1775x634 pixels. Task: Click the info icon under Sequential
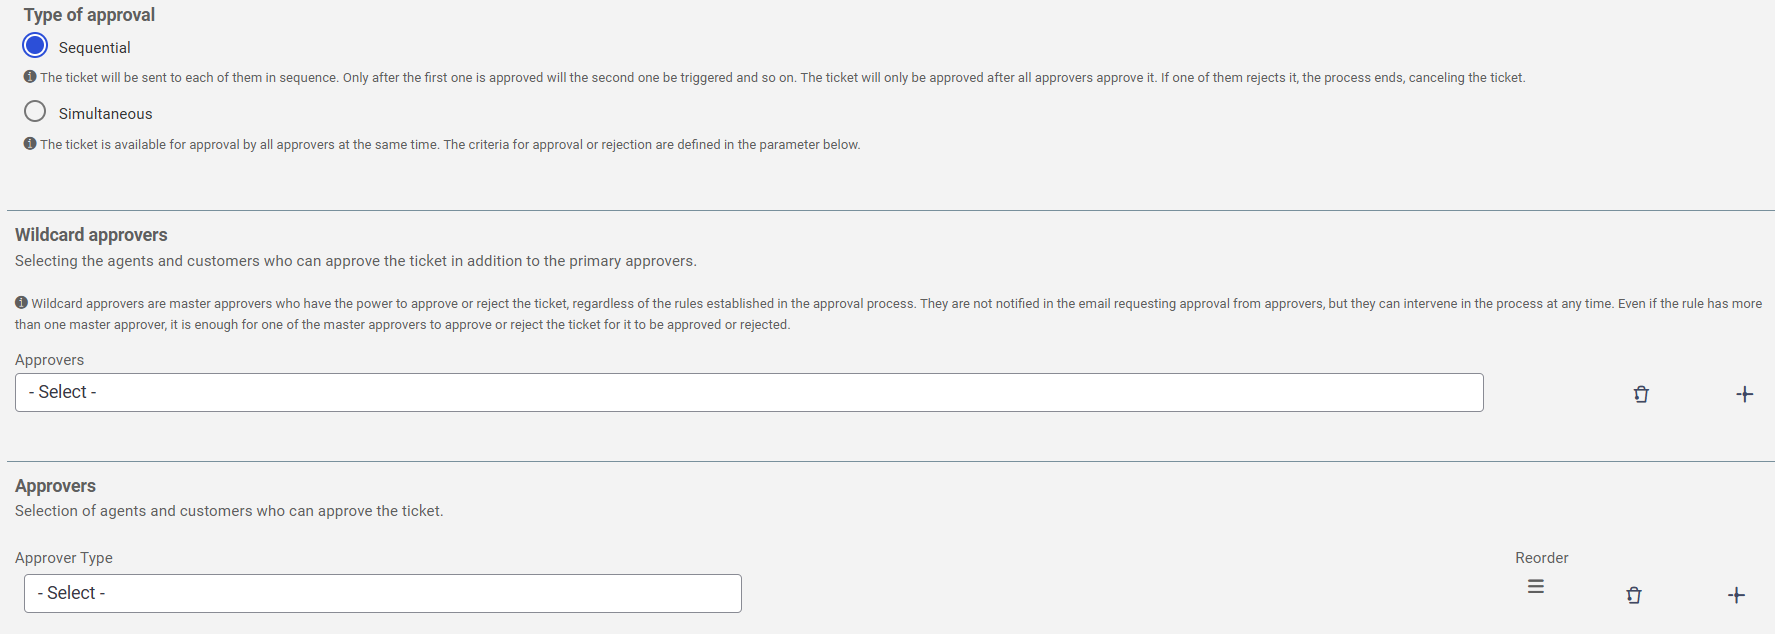[x=30, y=77]
